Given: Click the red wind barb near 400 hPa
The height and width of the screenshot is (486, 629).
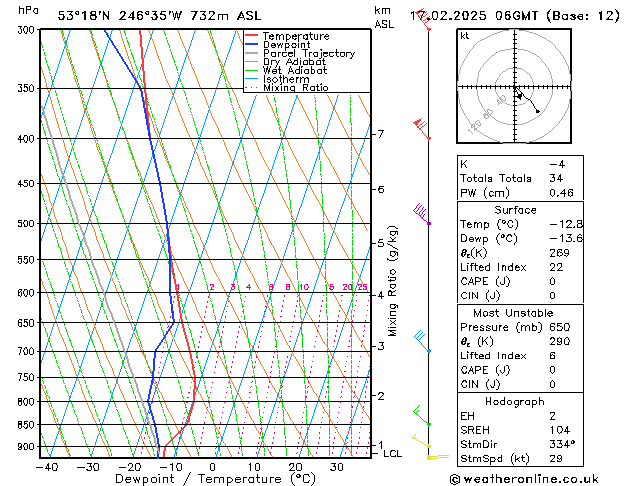Looking at the screenshot, I should (x=423, y=128).
